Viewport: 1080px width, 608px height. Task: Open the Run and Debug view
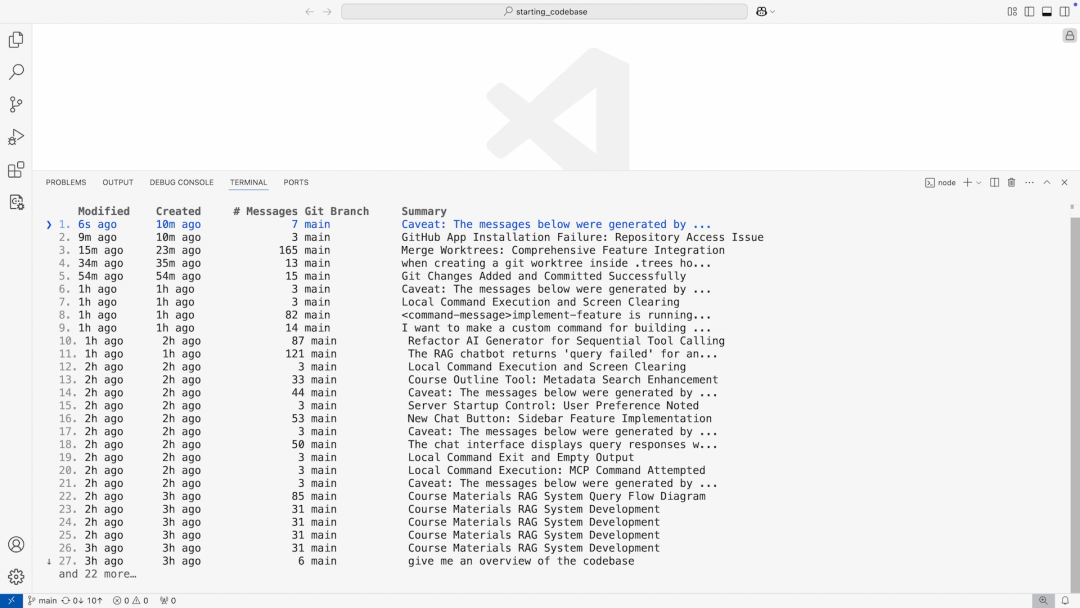[16, 137]
